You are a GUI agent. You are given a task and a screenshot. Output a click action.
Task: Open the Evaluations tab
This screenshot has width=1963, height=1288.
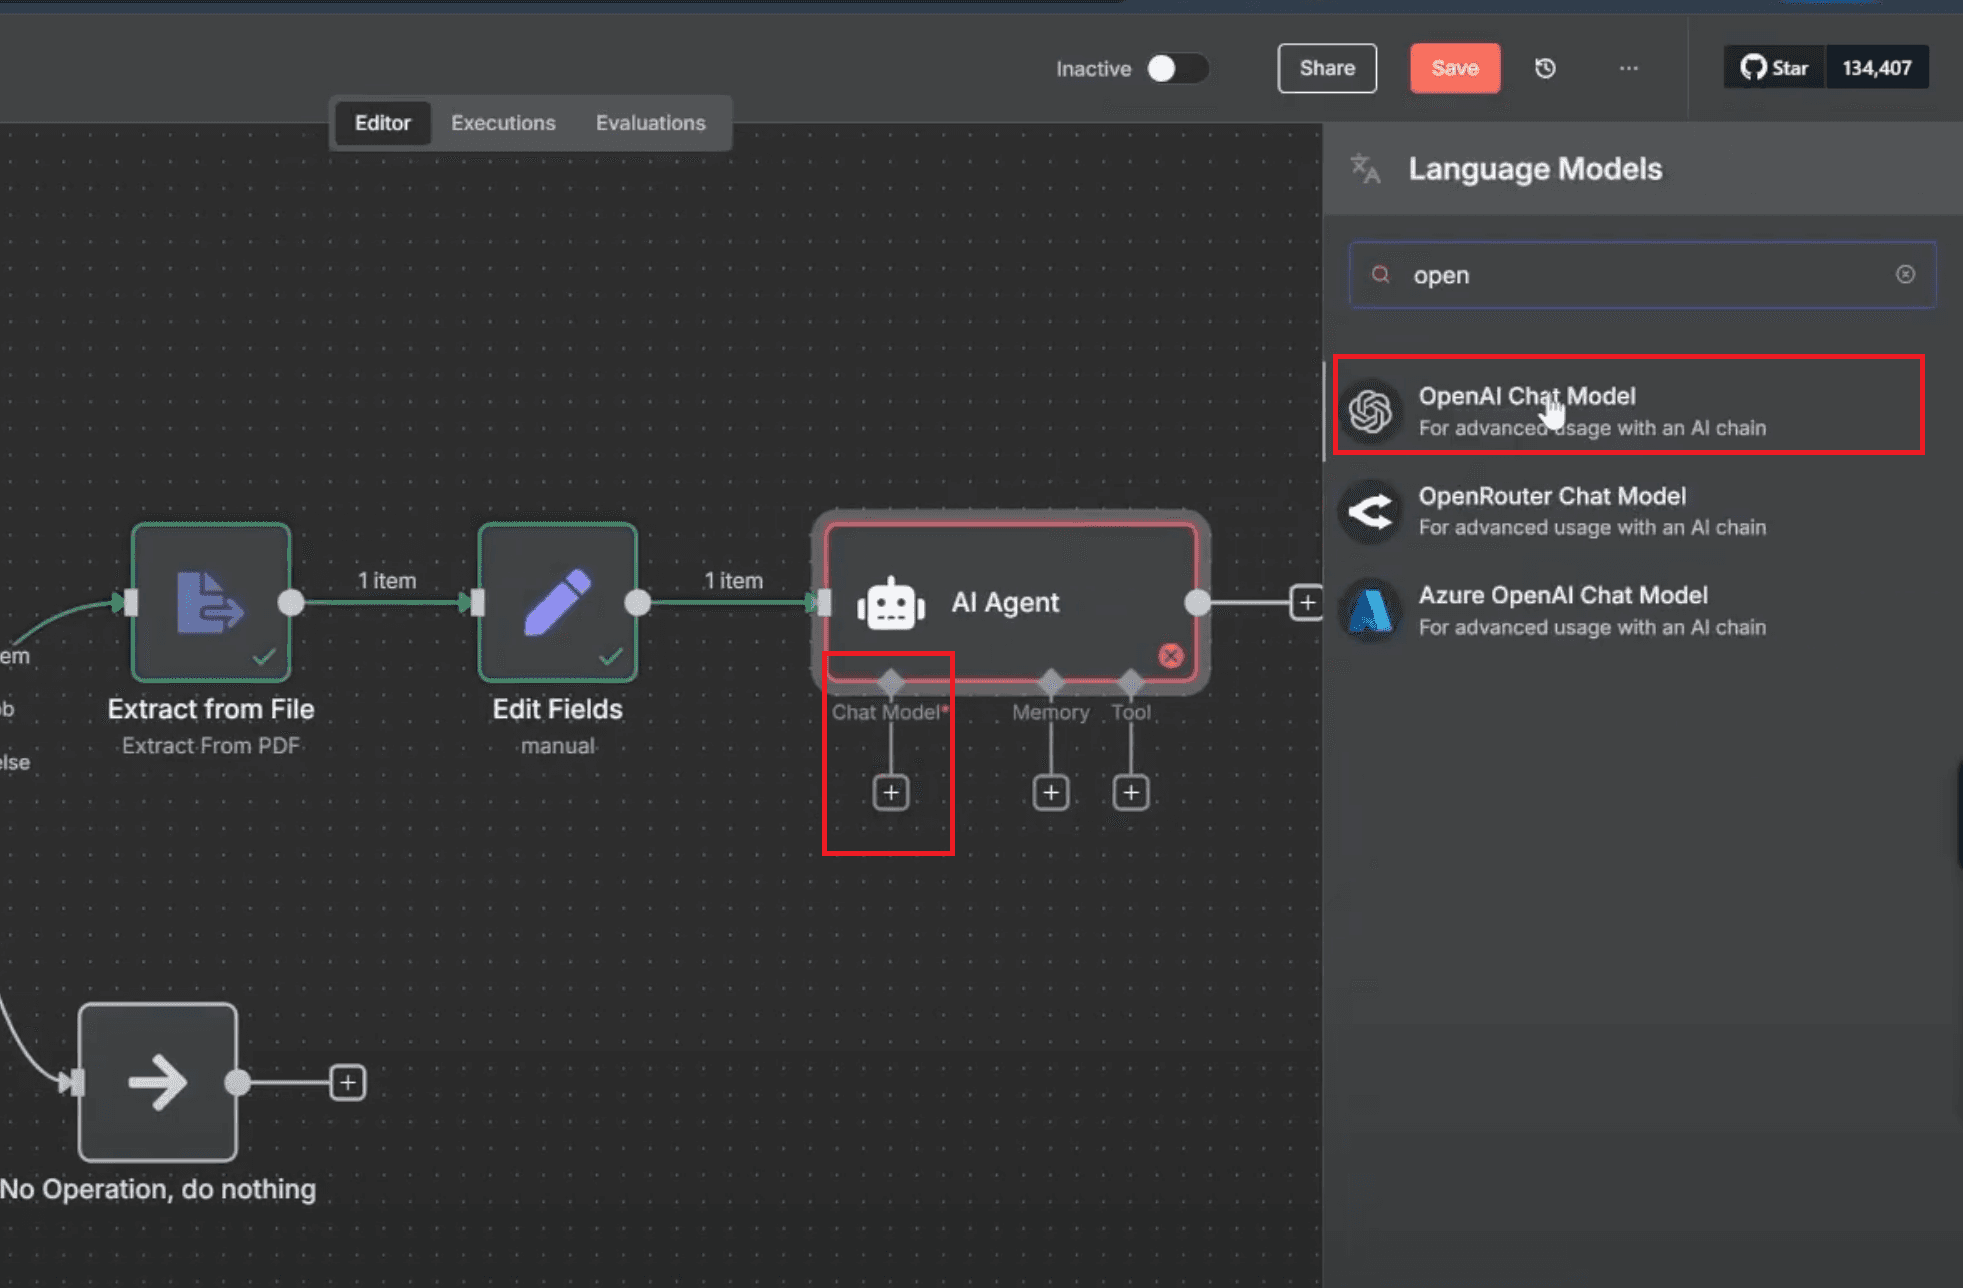(651, 123)
